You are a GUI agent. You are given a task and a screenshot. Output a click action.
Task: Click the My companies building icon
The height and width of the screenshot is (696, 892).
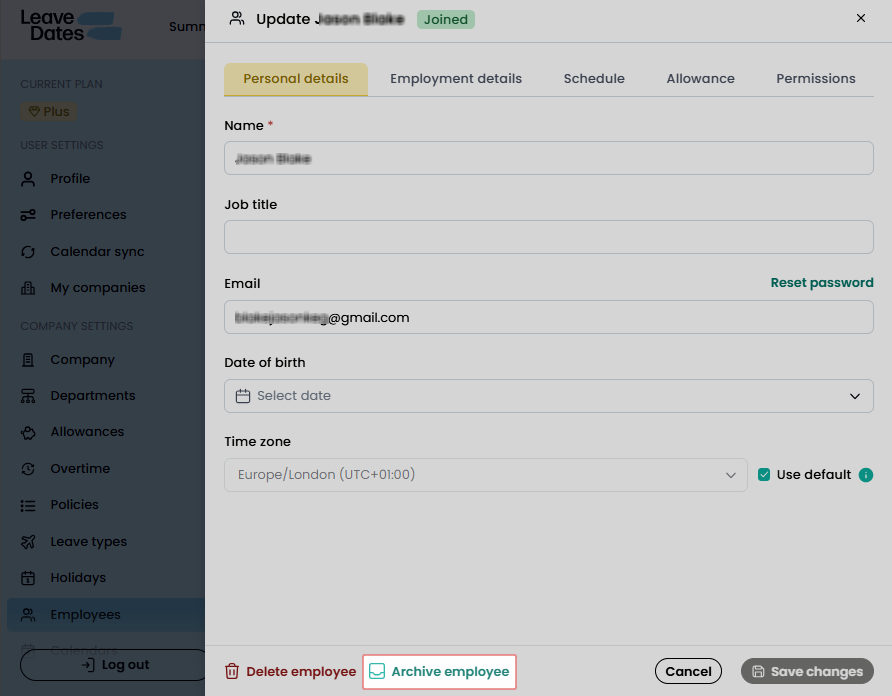[28, 288]
